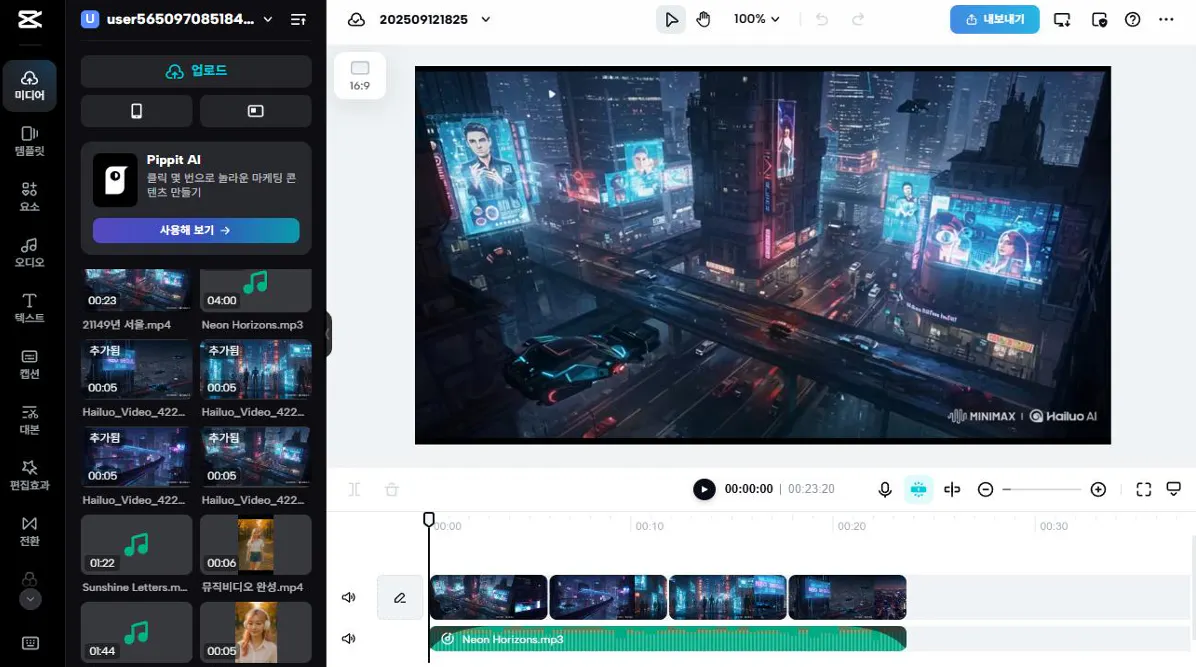Click the cloud save status icon
Image resolution: width=1196 pixels, height=667 pixels.
click(356, 20)
